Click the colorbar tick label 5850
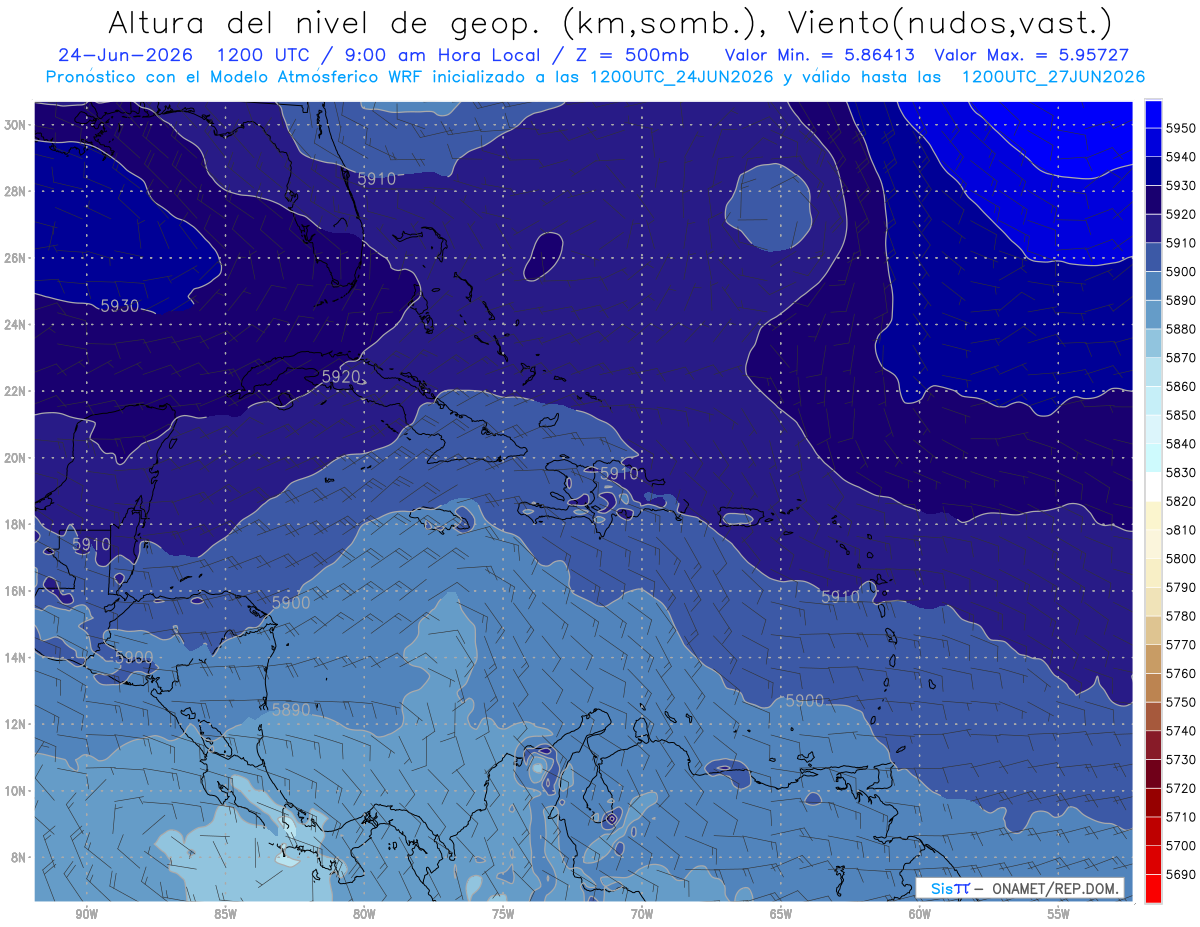The image size is (1200, 927). coord(1180,415)
